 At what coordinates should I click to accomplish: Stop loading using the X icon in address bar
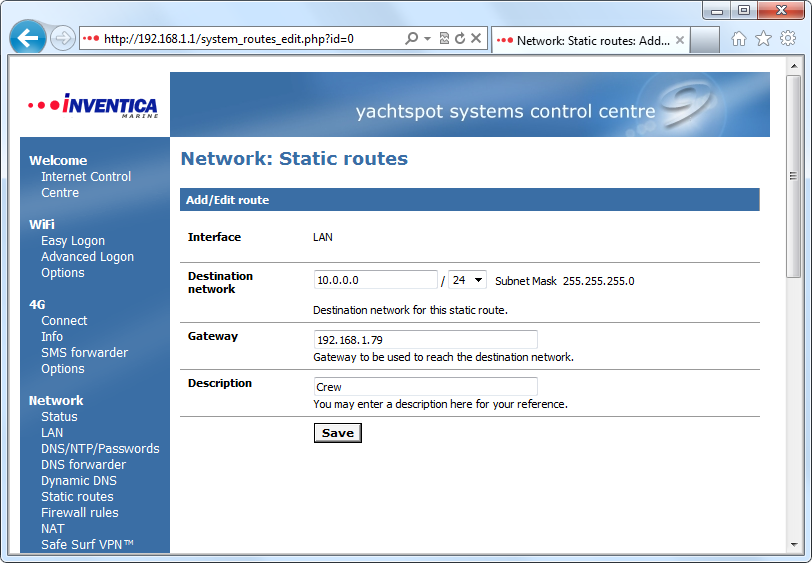476,38
